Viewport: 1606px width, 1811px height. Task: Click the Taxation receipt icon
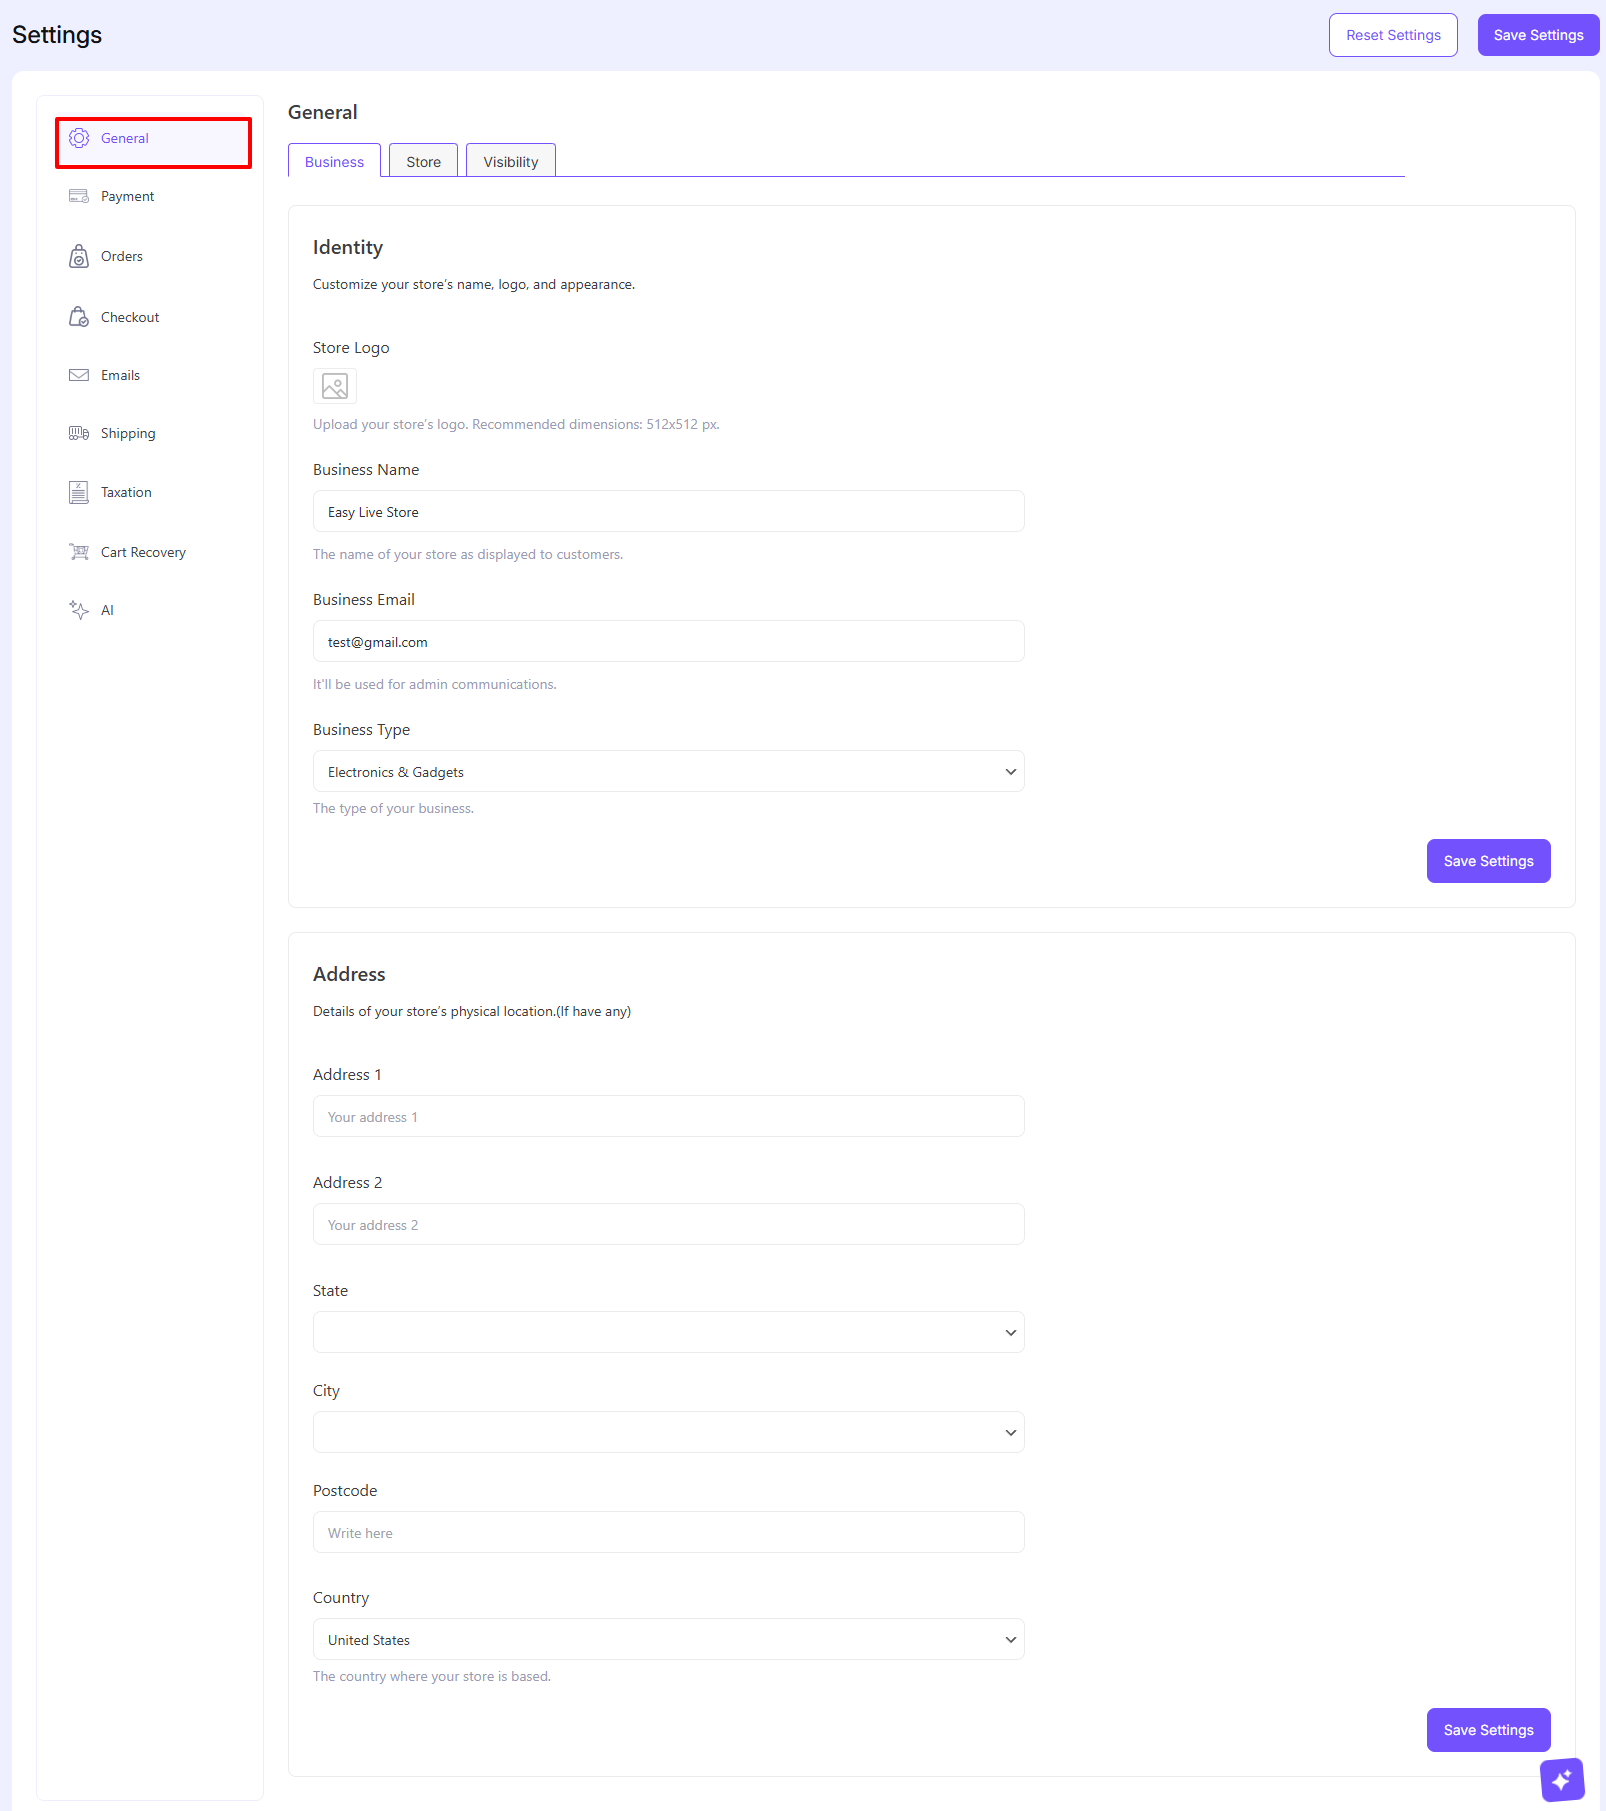pyautogui.click(x=79, y=493)
